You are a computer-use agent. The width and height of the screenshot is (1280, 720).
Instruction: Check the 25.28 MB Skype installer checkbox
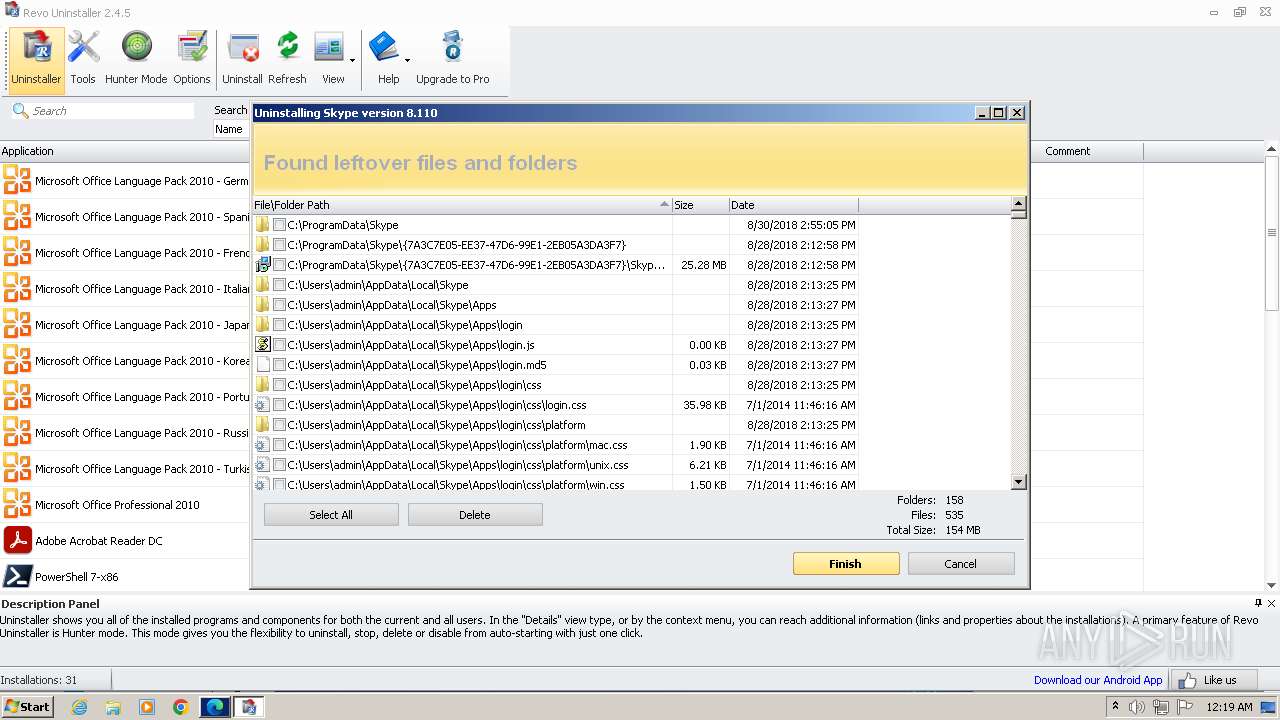click(x=279, y=265)
